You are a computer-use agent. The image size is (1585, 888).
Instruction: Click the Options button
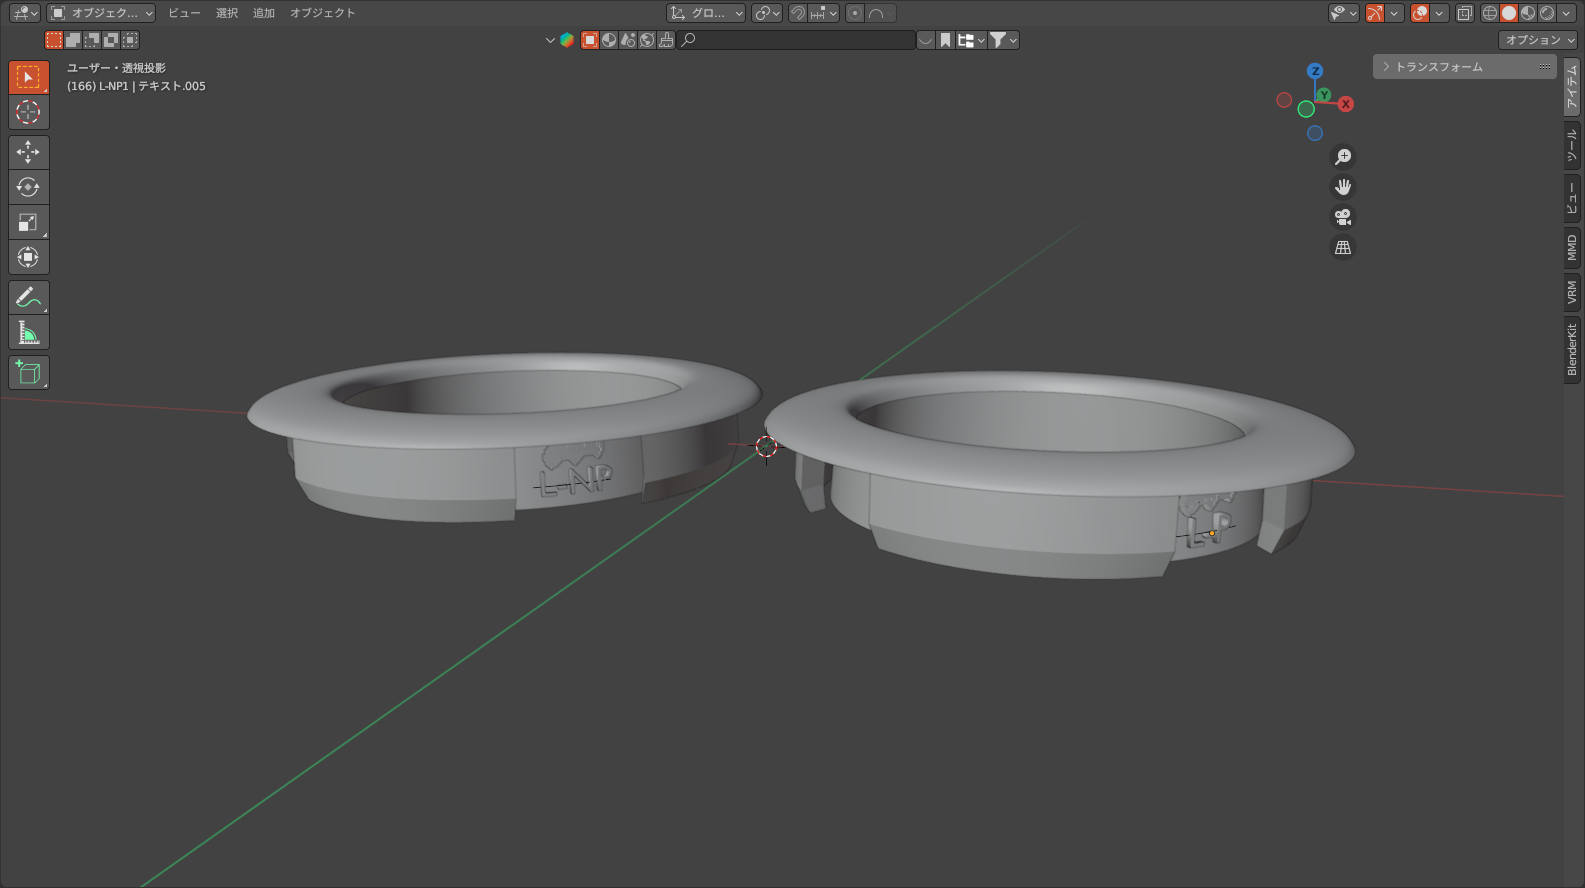click(x=1538, y=40)
